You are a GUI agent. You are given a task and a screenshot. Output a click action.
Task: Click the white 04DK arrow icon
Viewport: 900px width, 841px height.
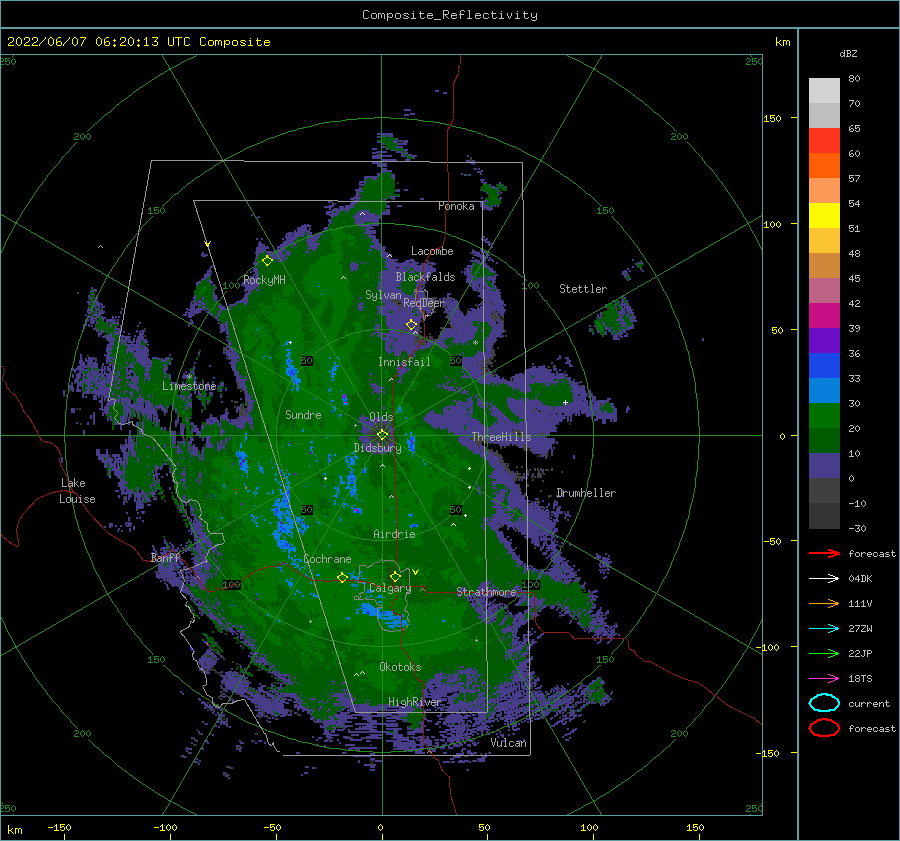point(824,578)
